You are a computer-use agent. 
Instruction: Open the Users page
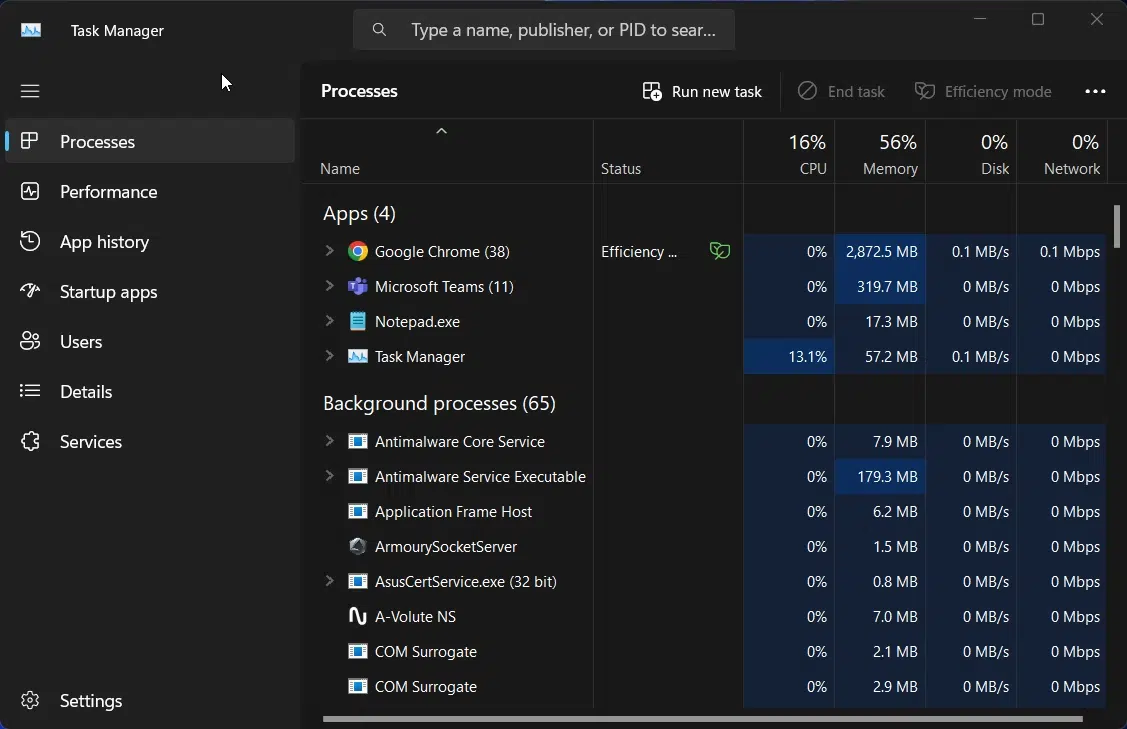tap(81, 341)
